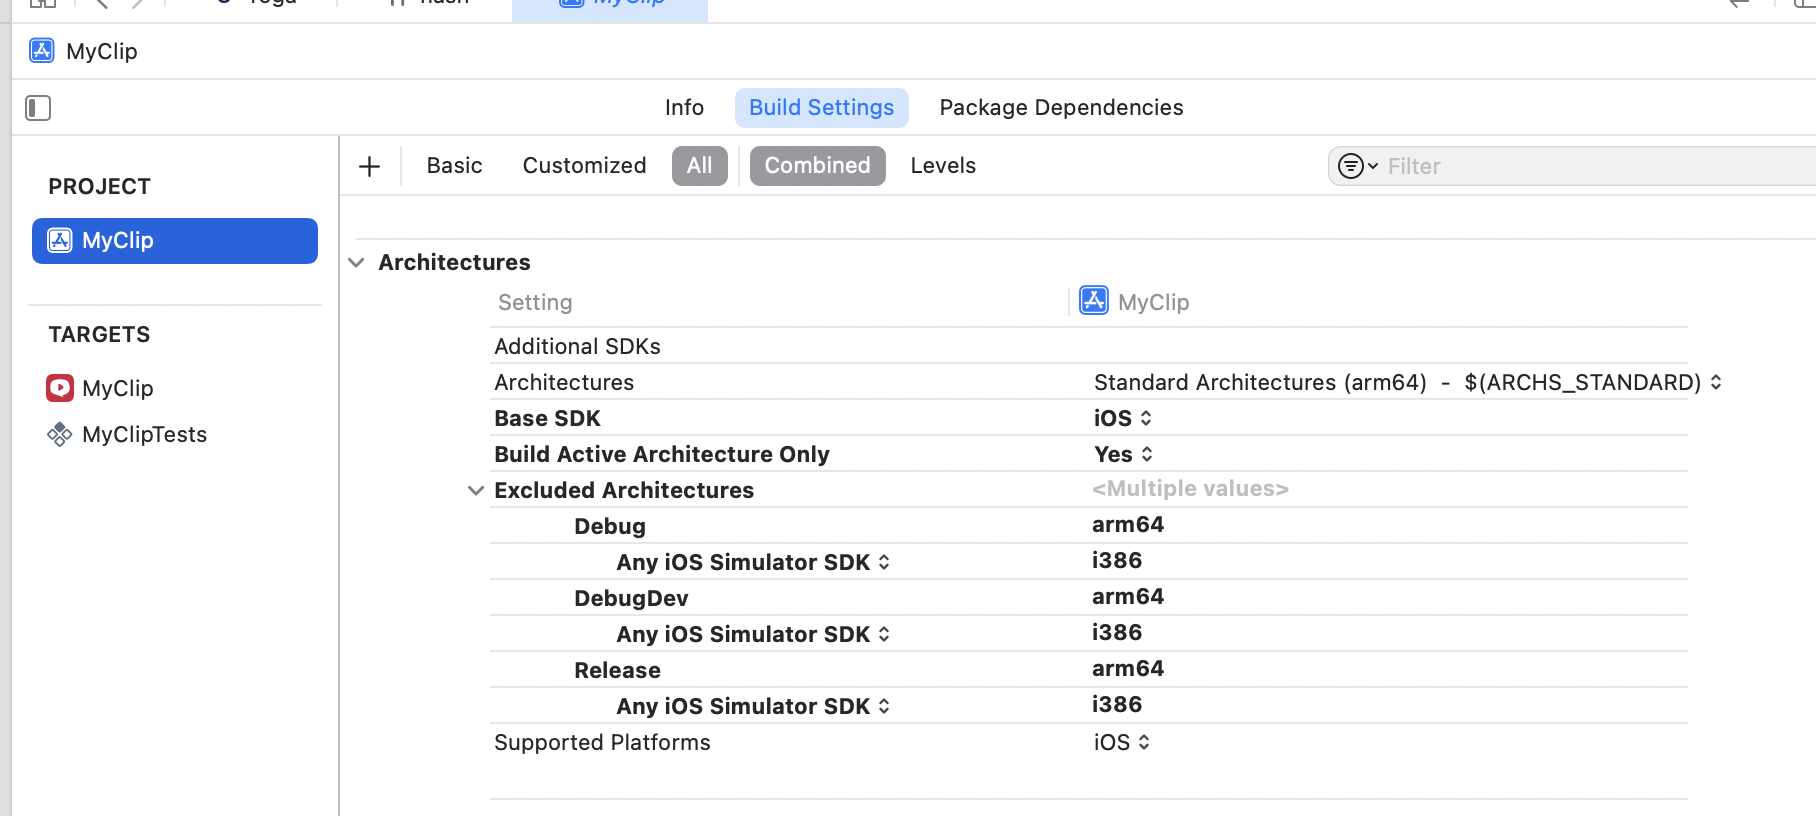
Task: Click the MyClip column header icon
Action: [x=1094, y=301]
